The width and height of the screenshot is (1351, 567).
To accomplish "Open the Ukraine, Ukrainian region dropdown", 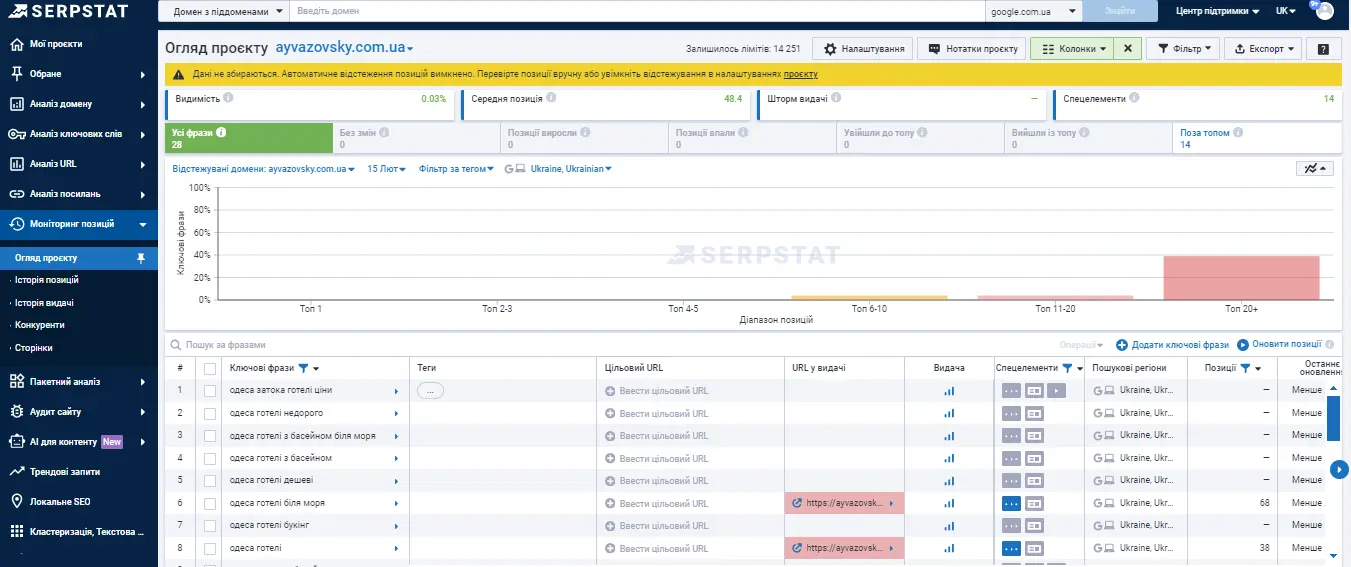I will (570, 169).
